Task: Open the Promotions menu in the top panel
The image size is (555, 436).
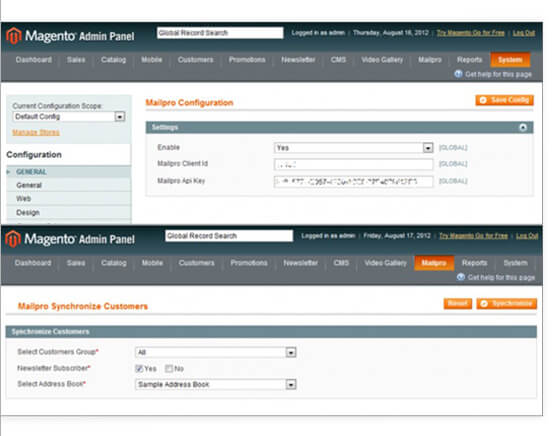Action: click(247, 60)
